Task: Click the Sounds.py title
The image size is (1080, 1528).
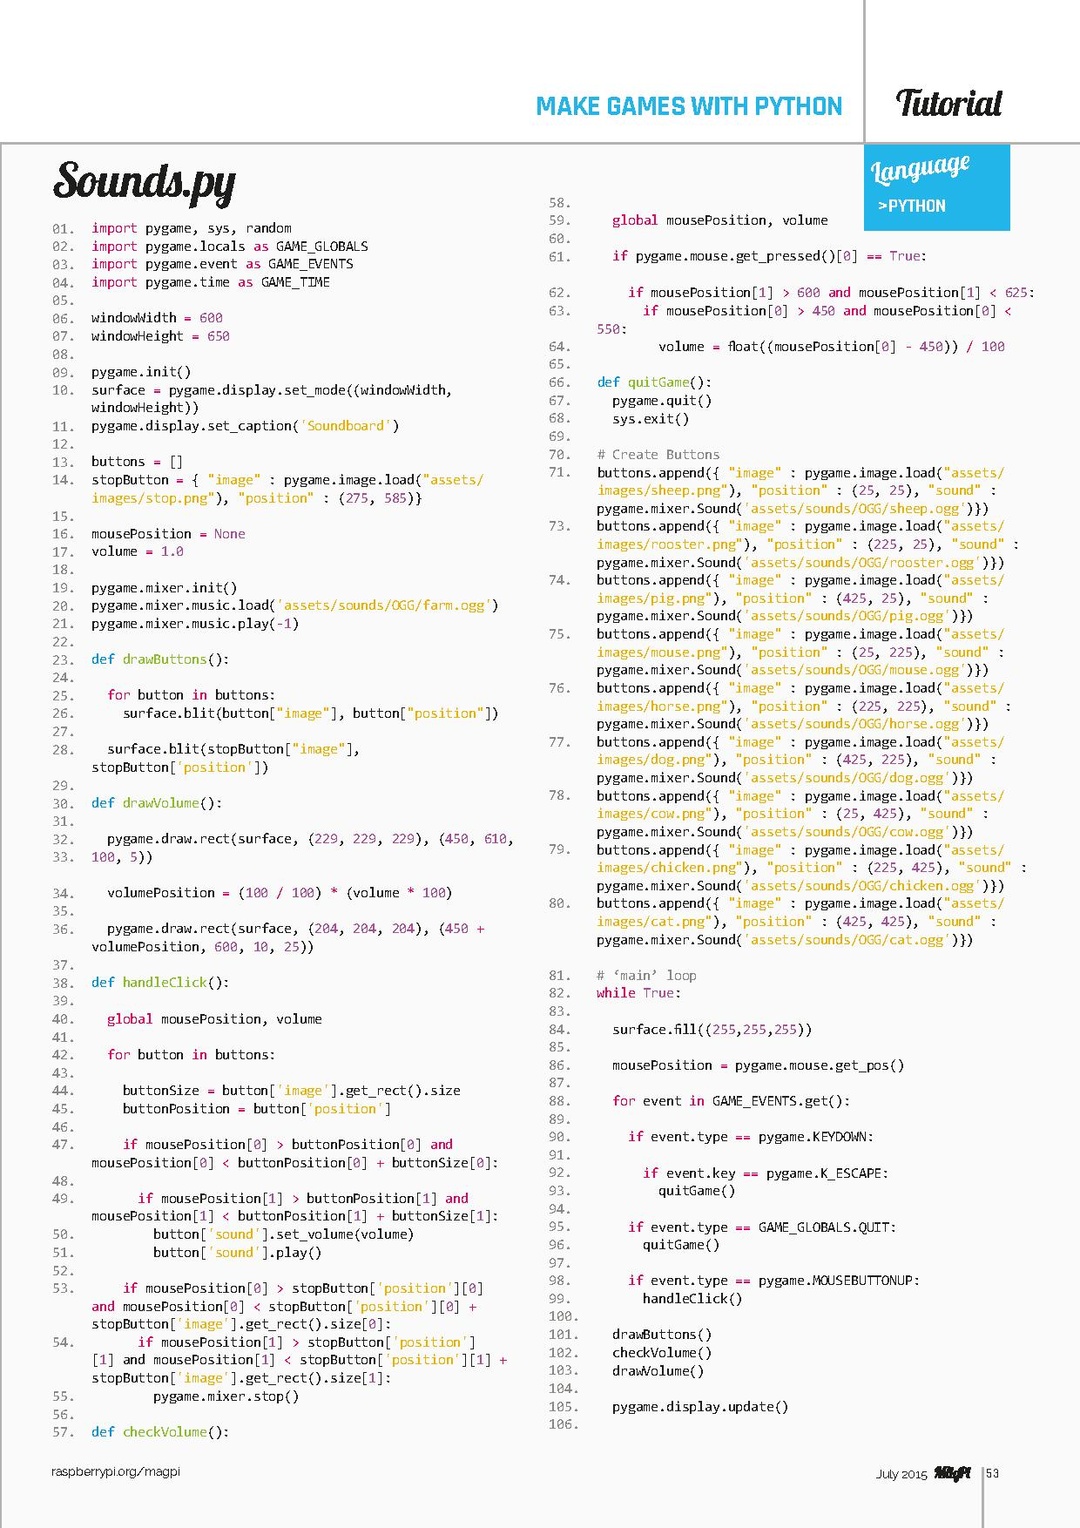Action: [x=144, y=182]
